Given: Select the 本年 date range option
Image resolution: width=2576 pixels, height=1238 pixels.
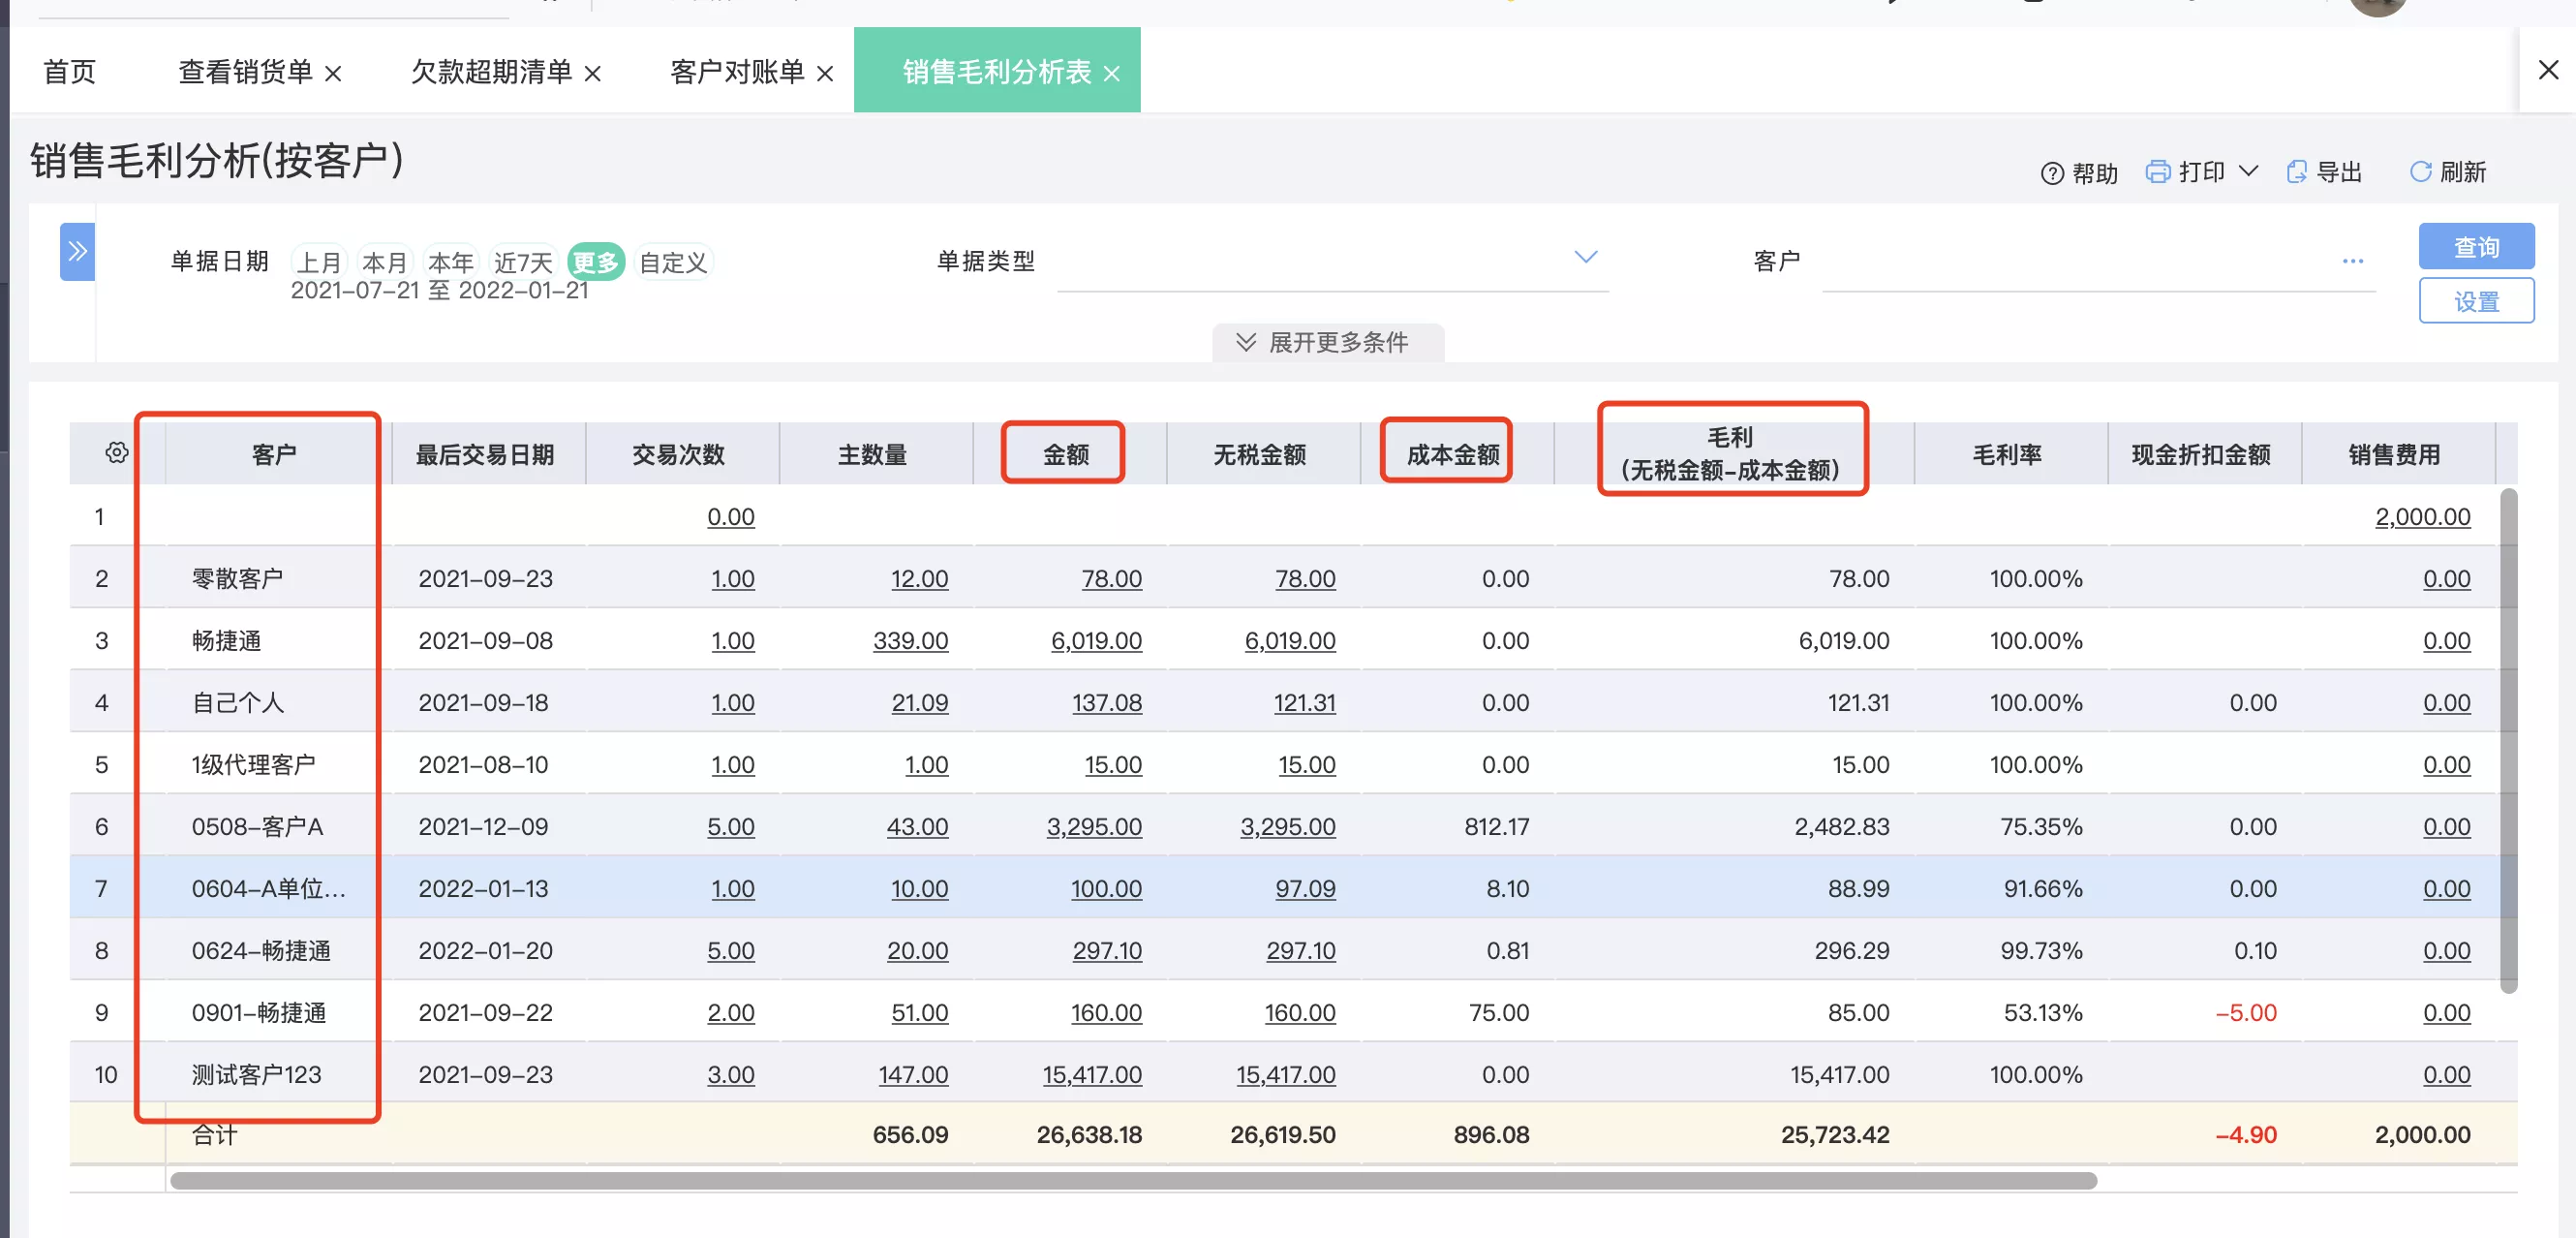Looking at the screenshot, I should pos(450,262).
